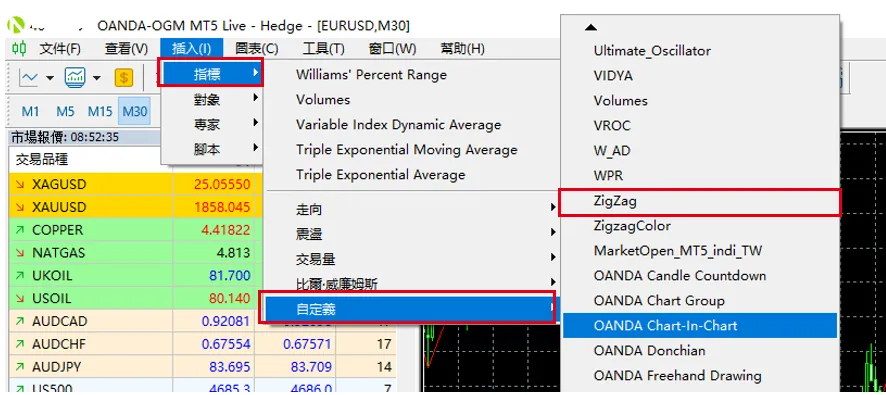Screen dimensions: 886x395
Task: Open the 插入(I) menu
Action: click(192, 49)
